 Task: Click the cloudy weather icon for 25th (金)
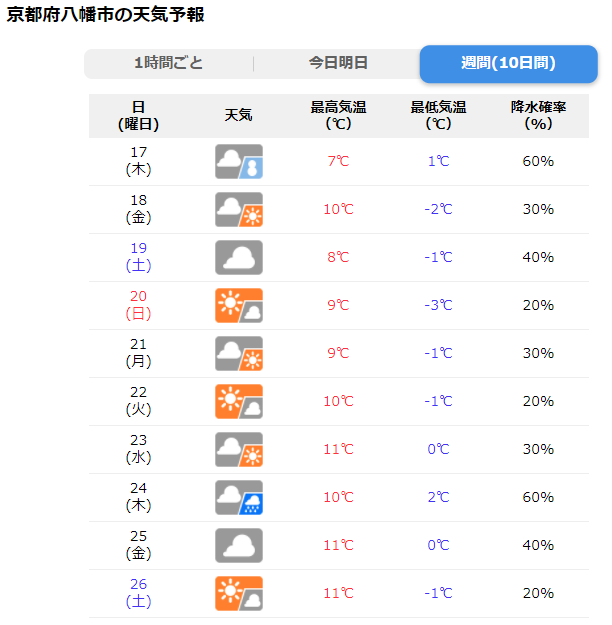(239, 545)
